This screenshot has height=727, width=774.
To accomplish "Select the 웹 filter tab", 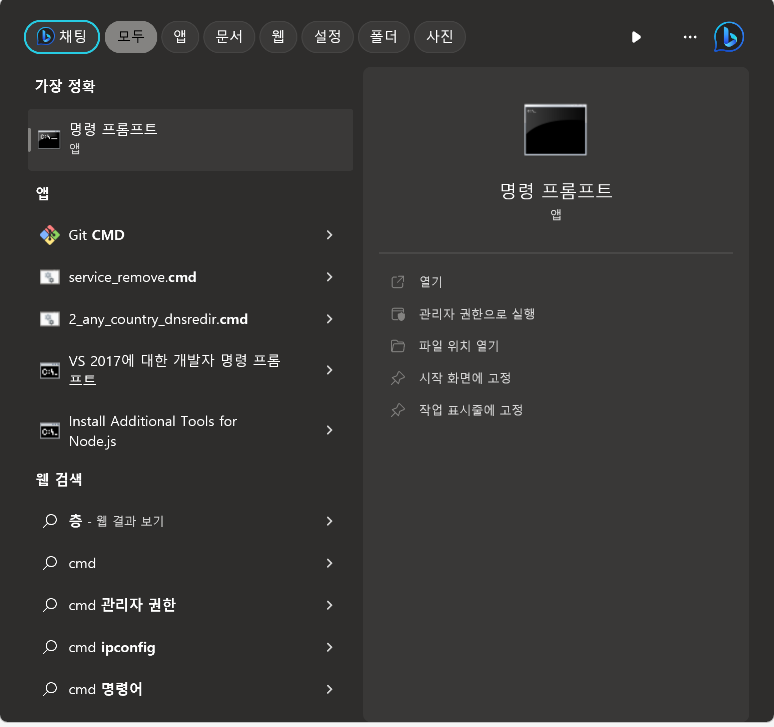I will pos(278,37).
